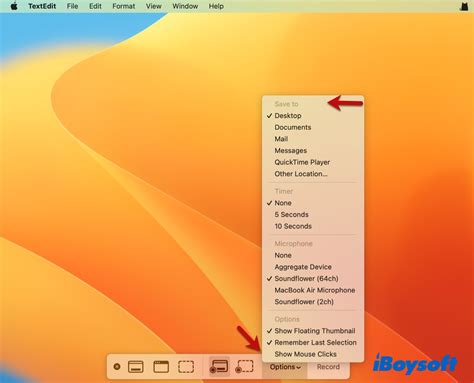
Task: Select Soundflower (2ch) microphone
Action: [x=313, y=302]
